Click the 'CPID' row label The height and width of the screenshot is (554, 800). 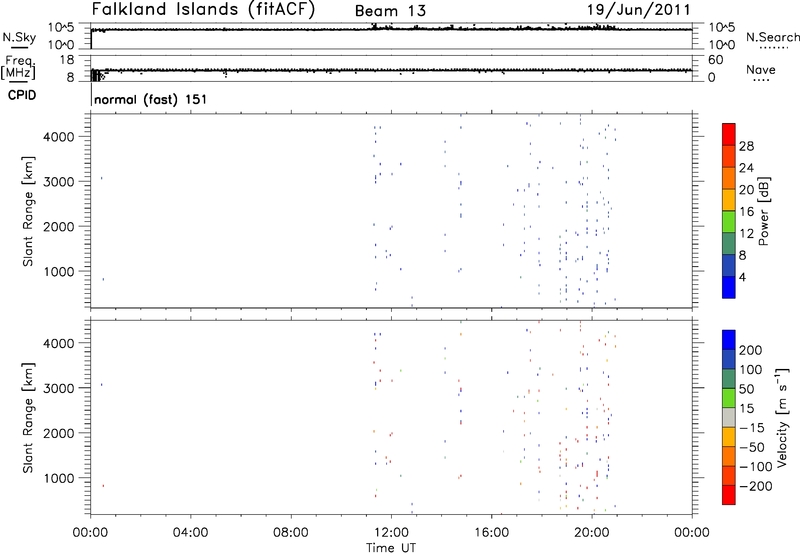pyautogui.click(x=22, y=95)
